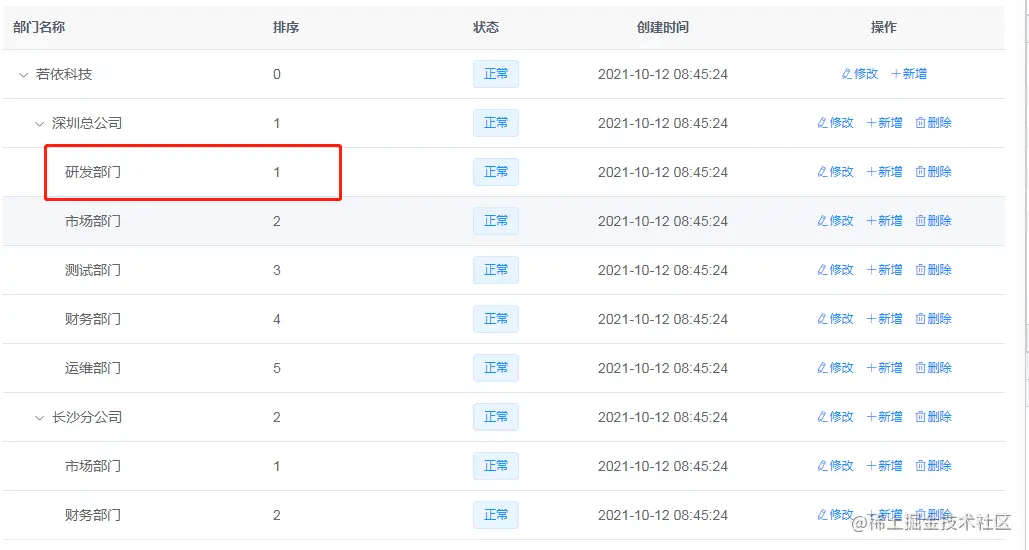Click the 正常 status tag for 测试部门
1029x550 pixels.
click(x=496, y=270)
